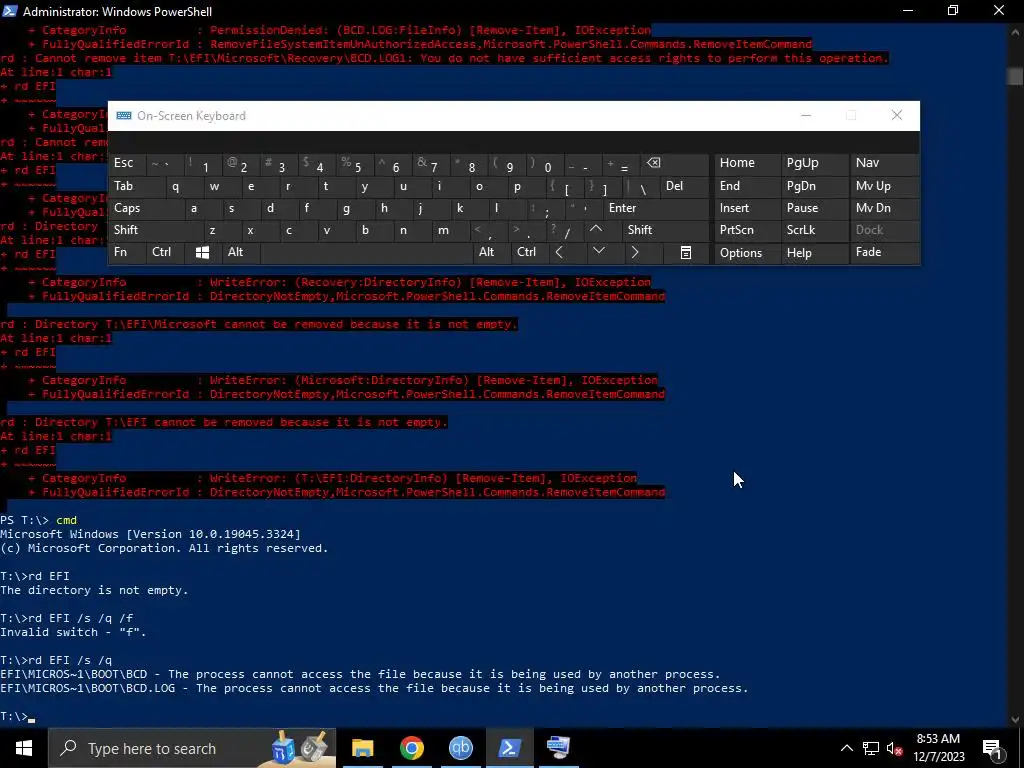The width and height of the screenshot is (1024, 768).
Task: Click the context menu key on keyboard
Action: point(686,252)
